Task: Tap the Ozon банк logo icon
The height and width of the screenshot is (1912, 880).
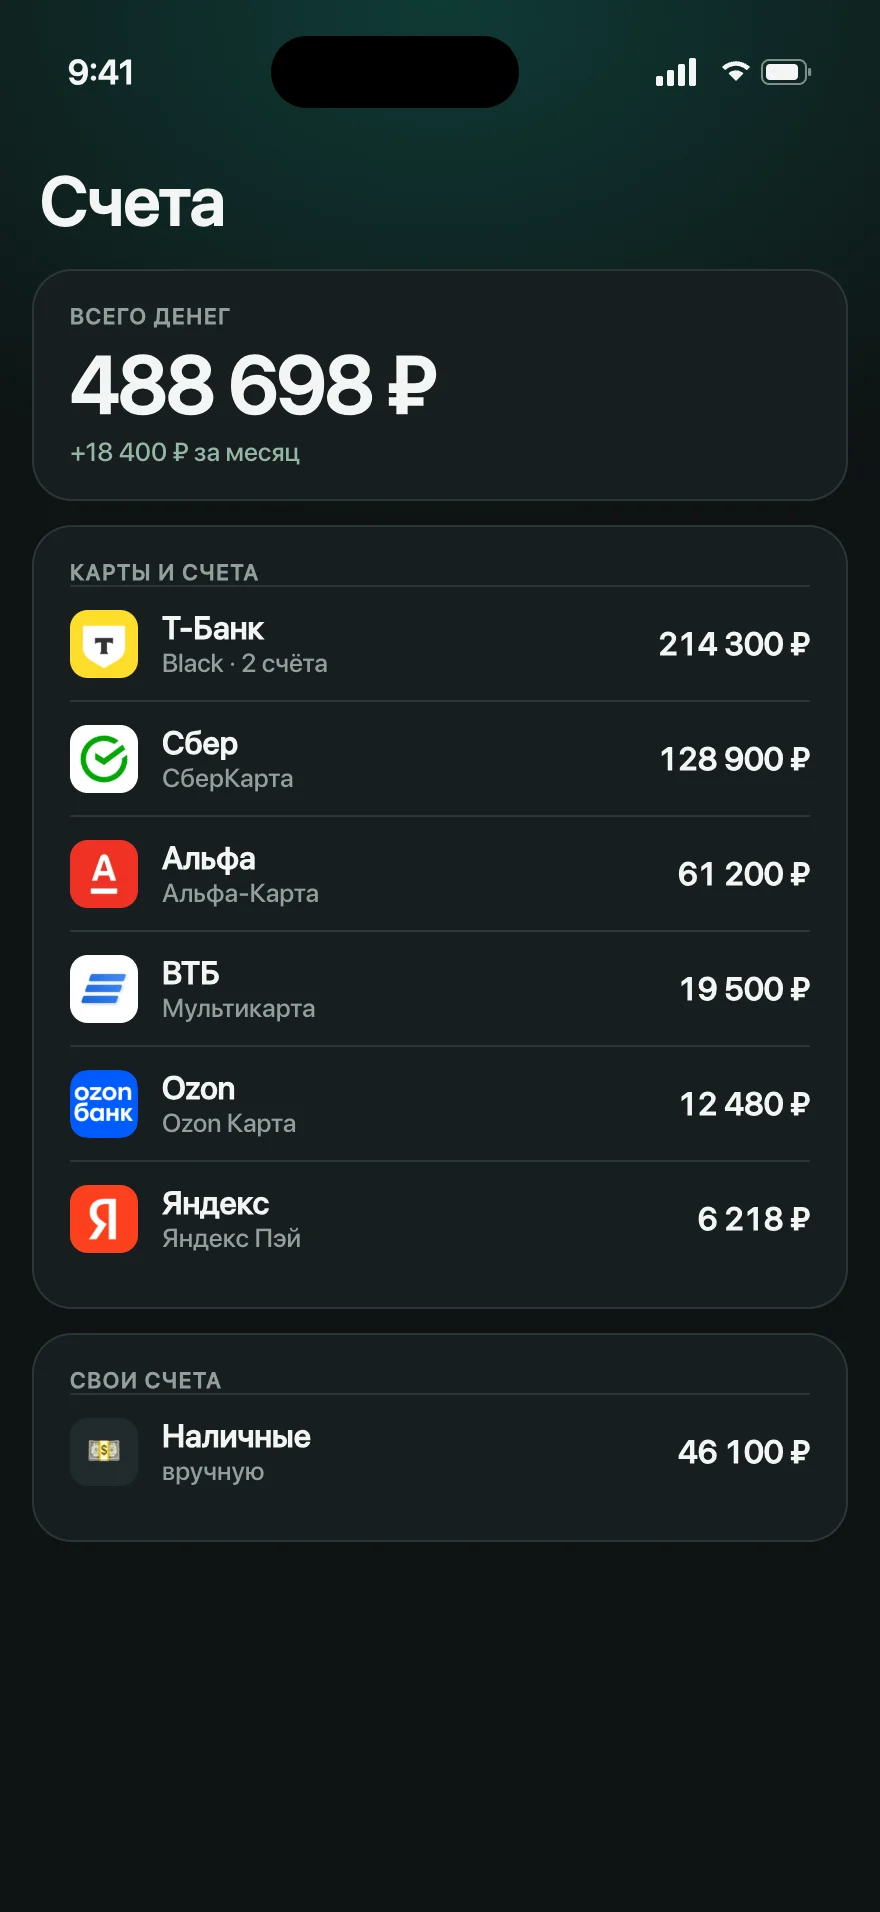Action: (x=104, y=1104)
